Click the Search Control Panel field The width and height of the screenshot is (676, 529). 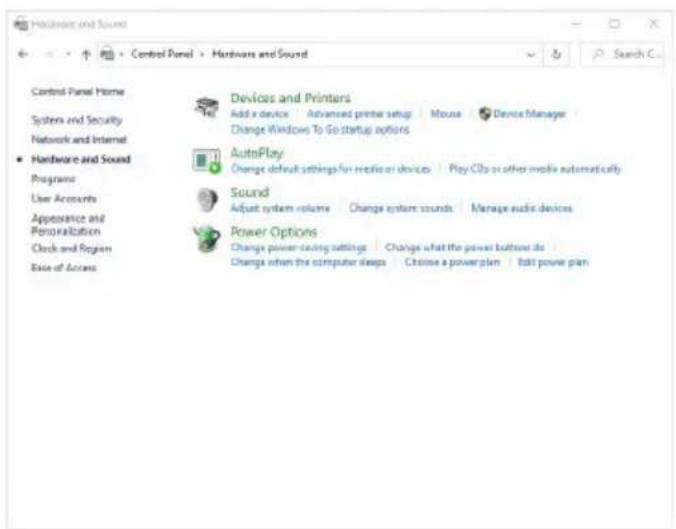tap(622, 54)
